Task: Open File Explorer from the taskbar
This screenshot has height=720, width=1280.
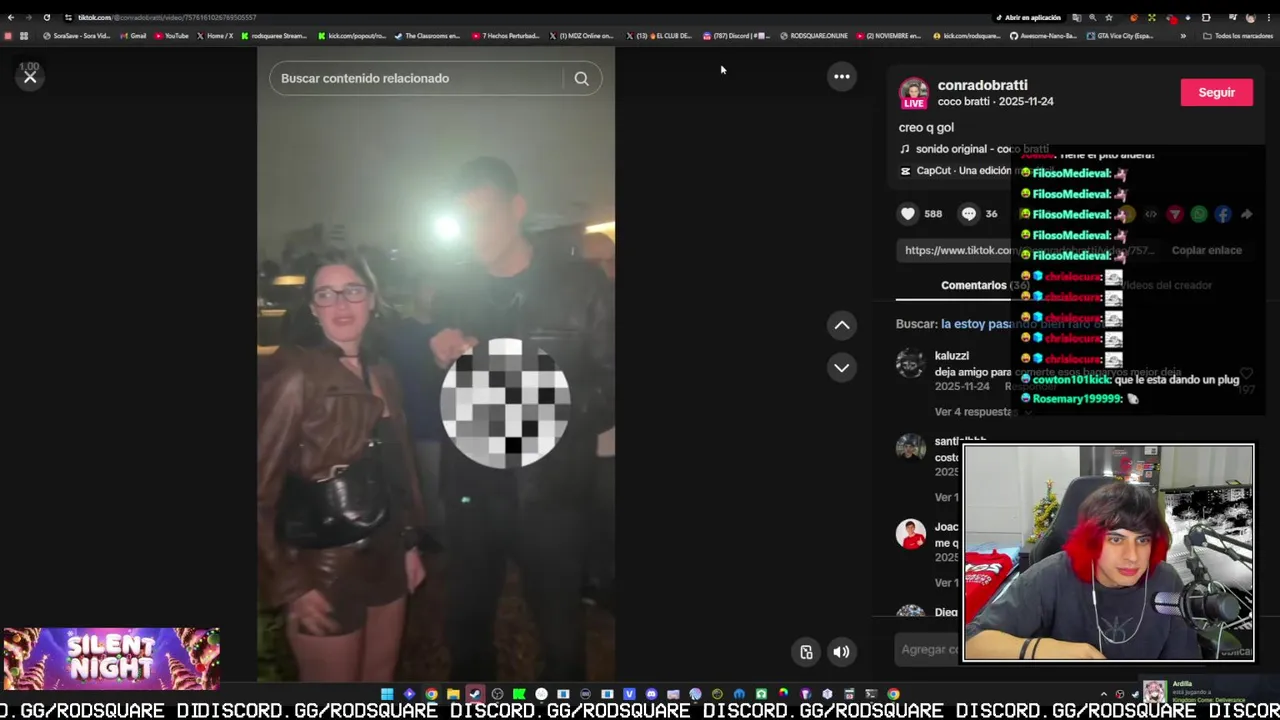Action: pos(453,694)
